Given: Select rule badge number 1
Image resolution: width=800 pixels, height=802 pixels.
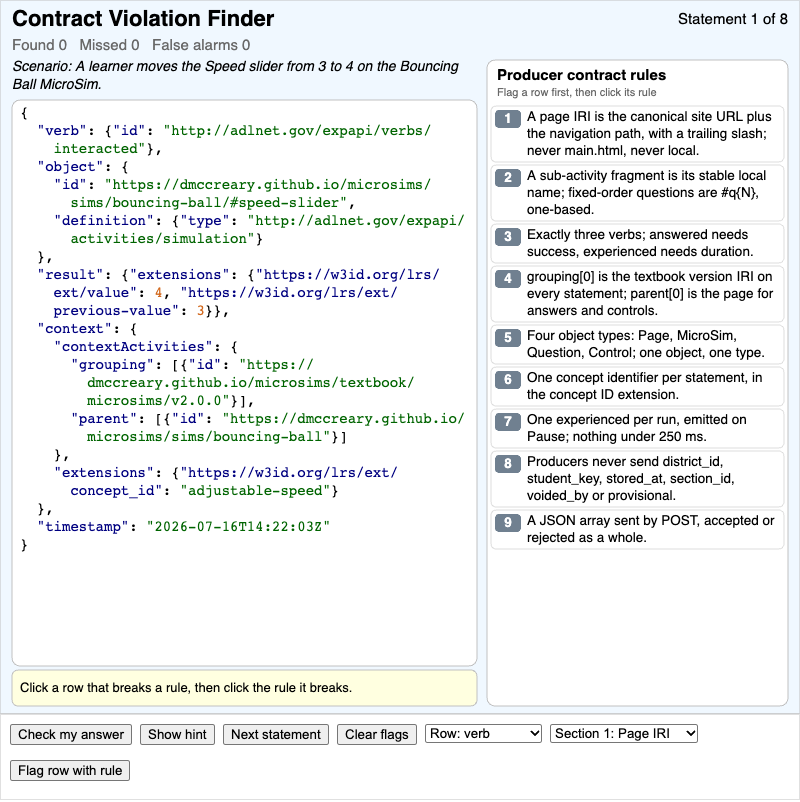Looking at the screenshot, I should 508,119.
